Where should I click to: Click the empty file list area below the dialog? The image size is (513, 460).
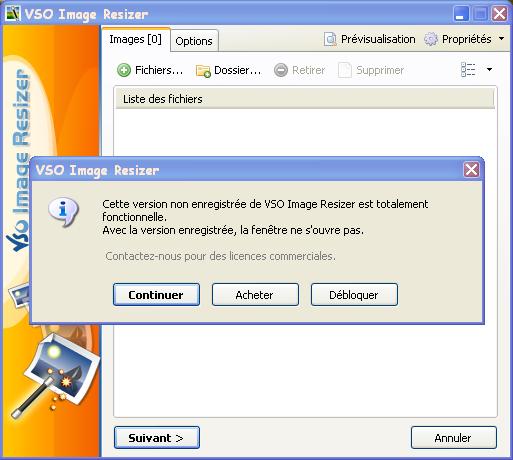(x=305, y=370)
